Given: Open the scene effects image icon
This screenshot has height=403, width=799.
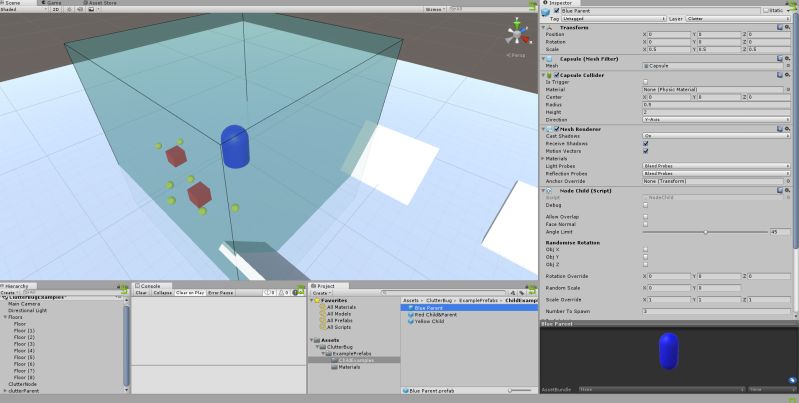Looking at the screenshot, I should [91, 9].
